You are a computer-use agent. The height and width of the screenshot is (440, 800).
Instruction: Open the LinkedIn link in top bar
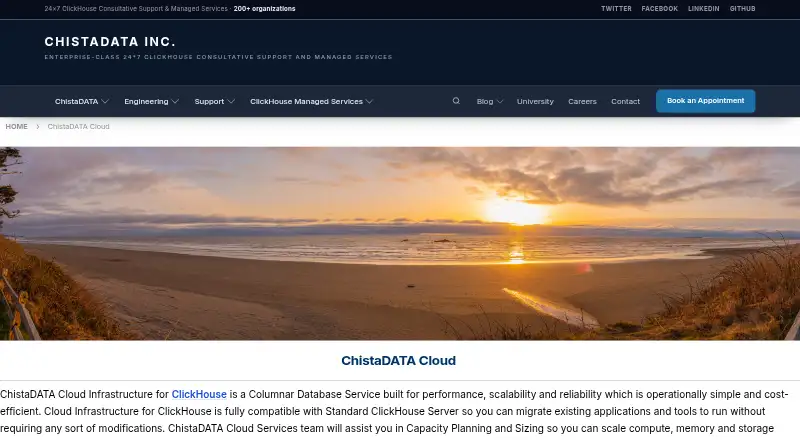point(704,9)
